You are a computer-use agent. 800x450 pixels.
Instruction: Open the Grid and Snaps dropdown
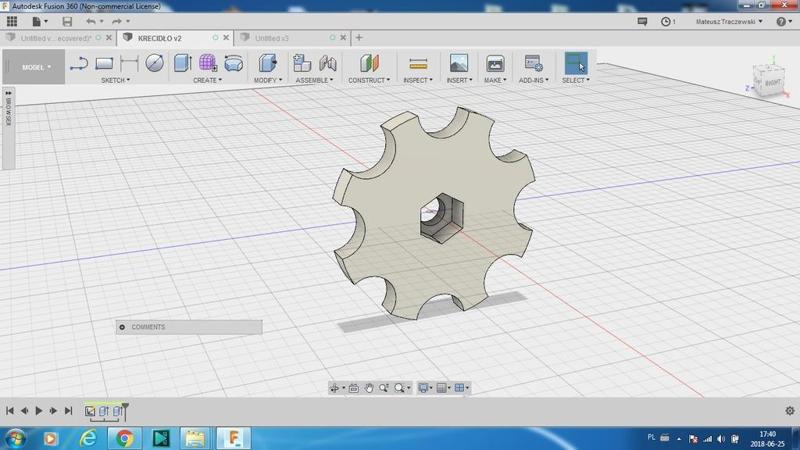pyautogui.click(x=443, y=388)
